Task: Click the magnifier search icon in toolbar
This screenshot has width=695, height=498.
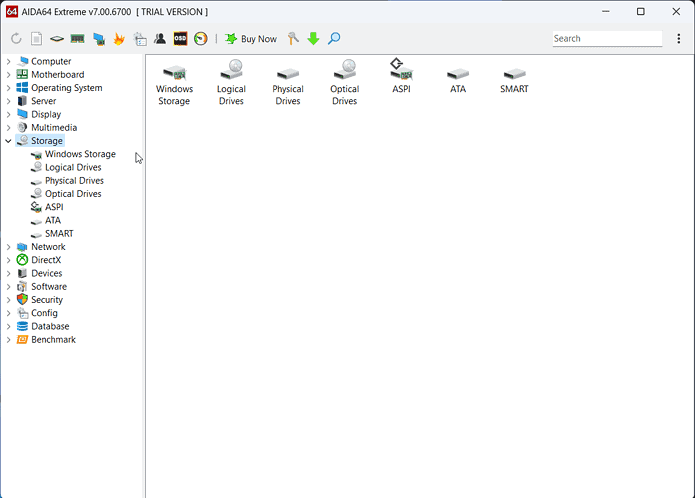Action: (334, 39)
